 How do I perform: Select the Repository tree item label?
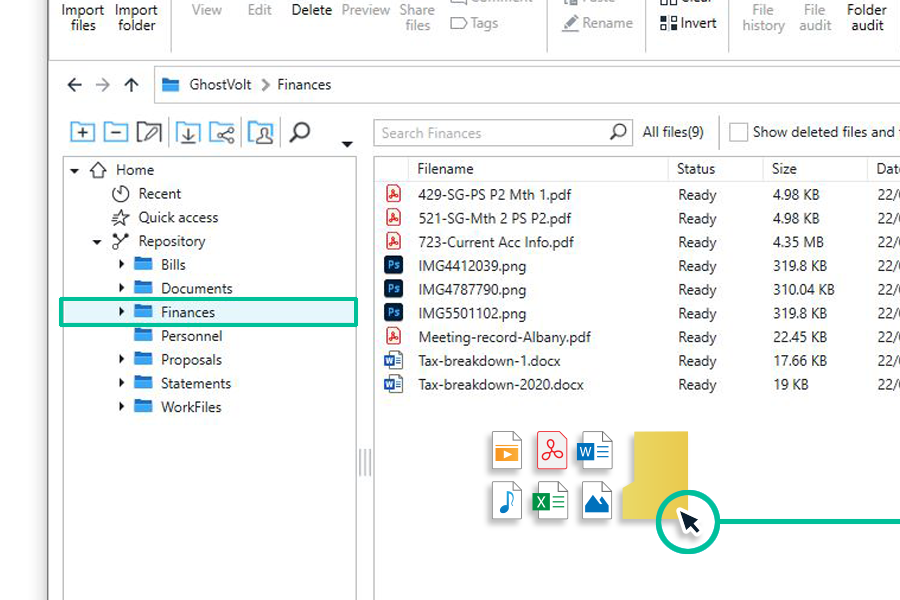click(172, 241)
